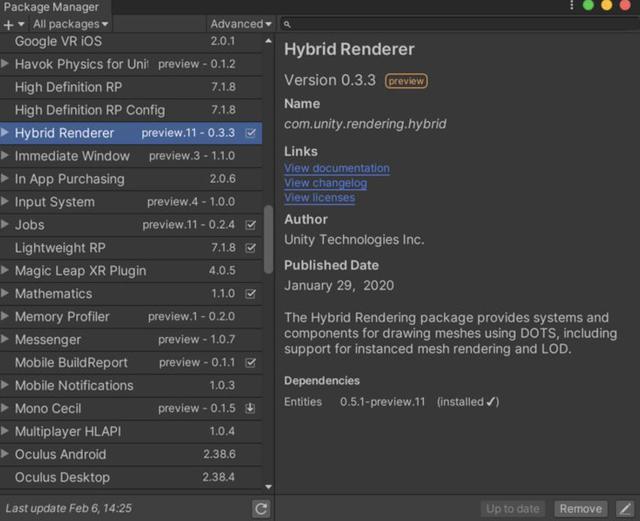This screenshot has width=640, height=521.
Task: Click the Package Manager tab title
Action: tap(51, 7)
